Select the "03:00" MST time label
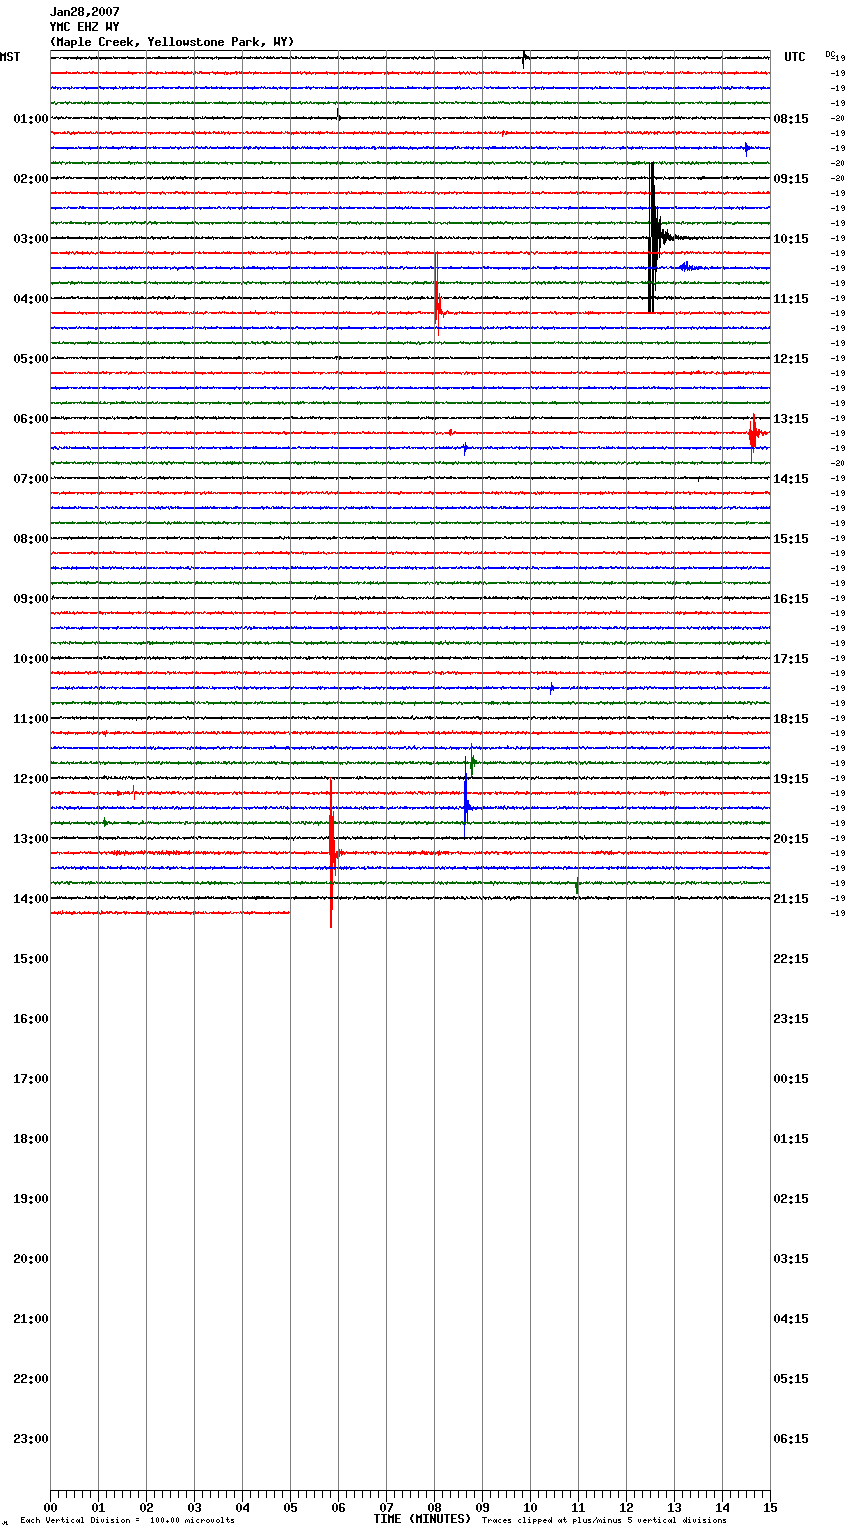 pyautogui.click(x=31, y=239)
